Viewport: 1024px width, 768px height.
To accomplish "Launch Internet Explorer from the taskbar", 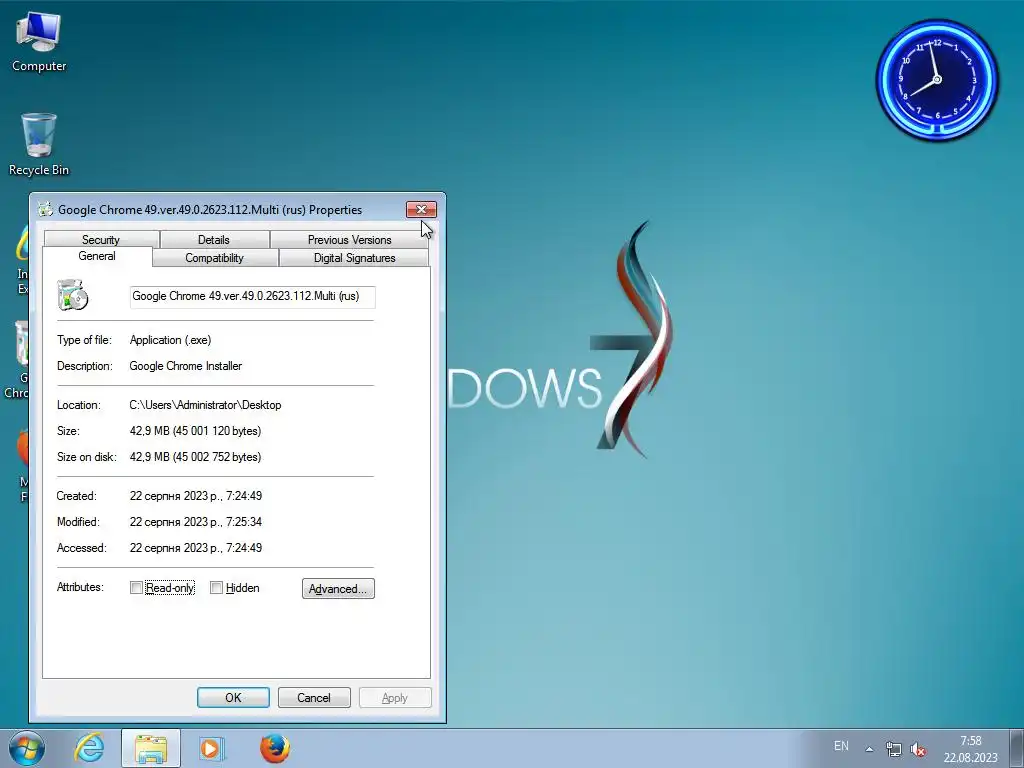I will (x=89, y=748).
